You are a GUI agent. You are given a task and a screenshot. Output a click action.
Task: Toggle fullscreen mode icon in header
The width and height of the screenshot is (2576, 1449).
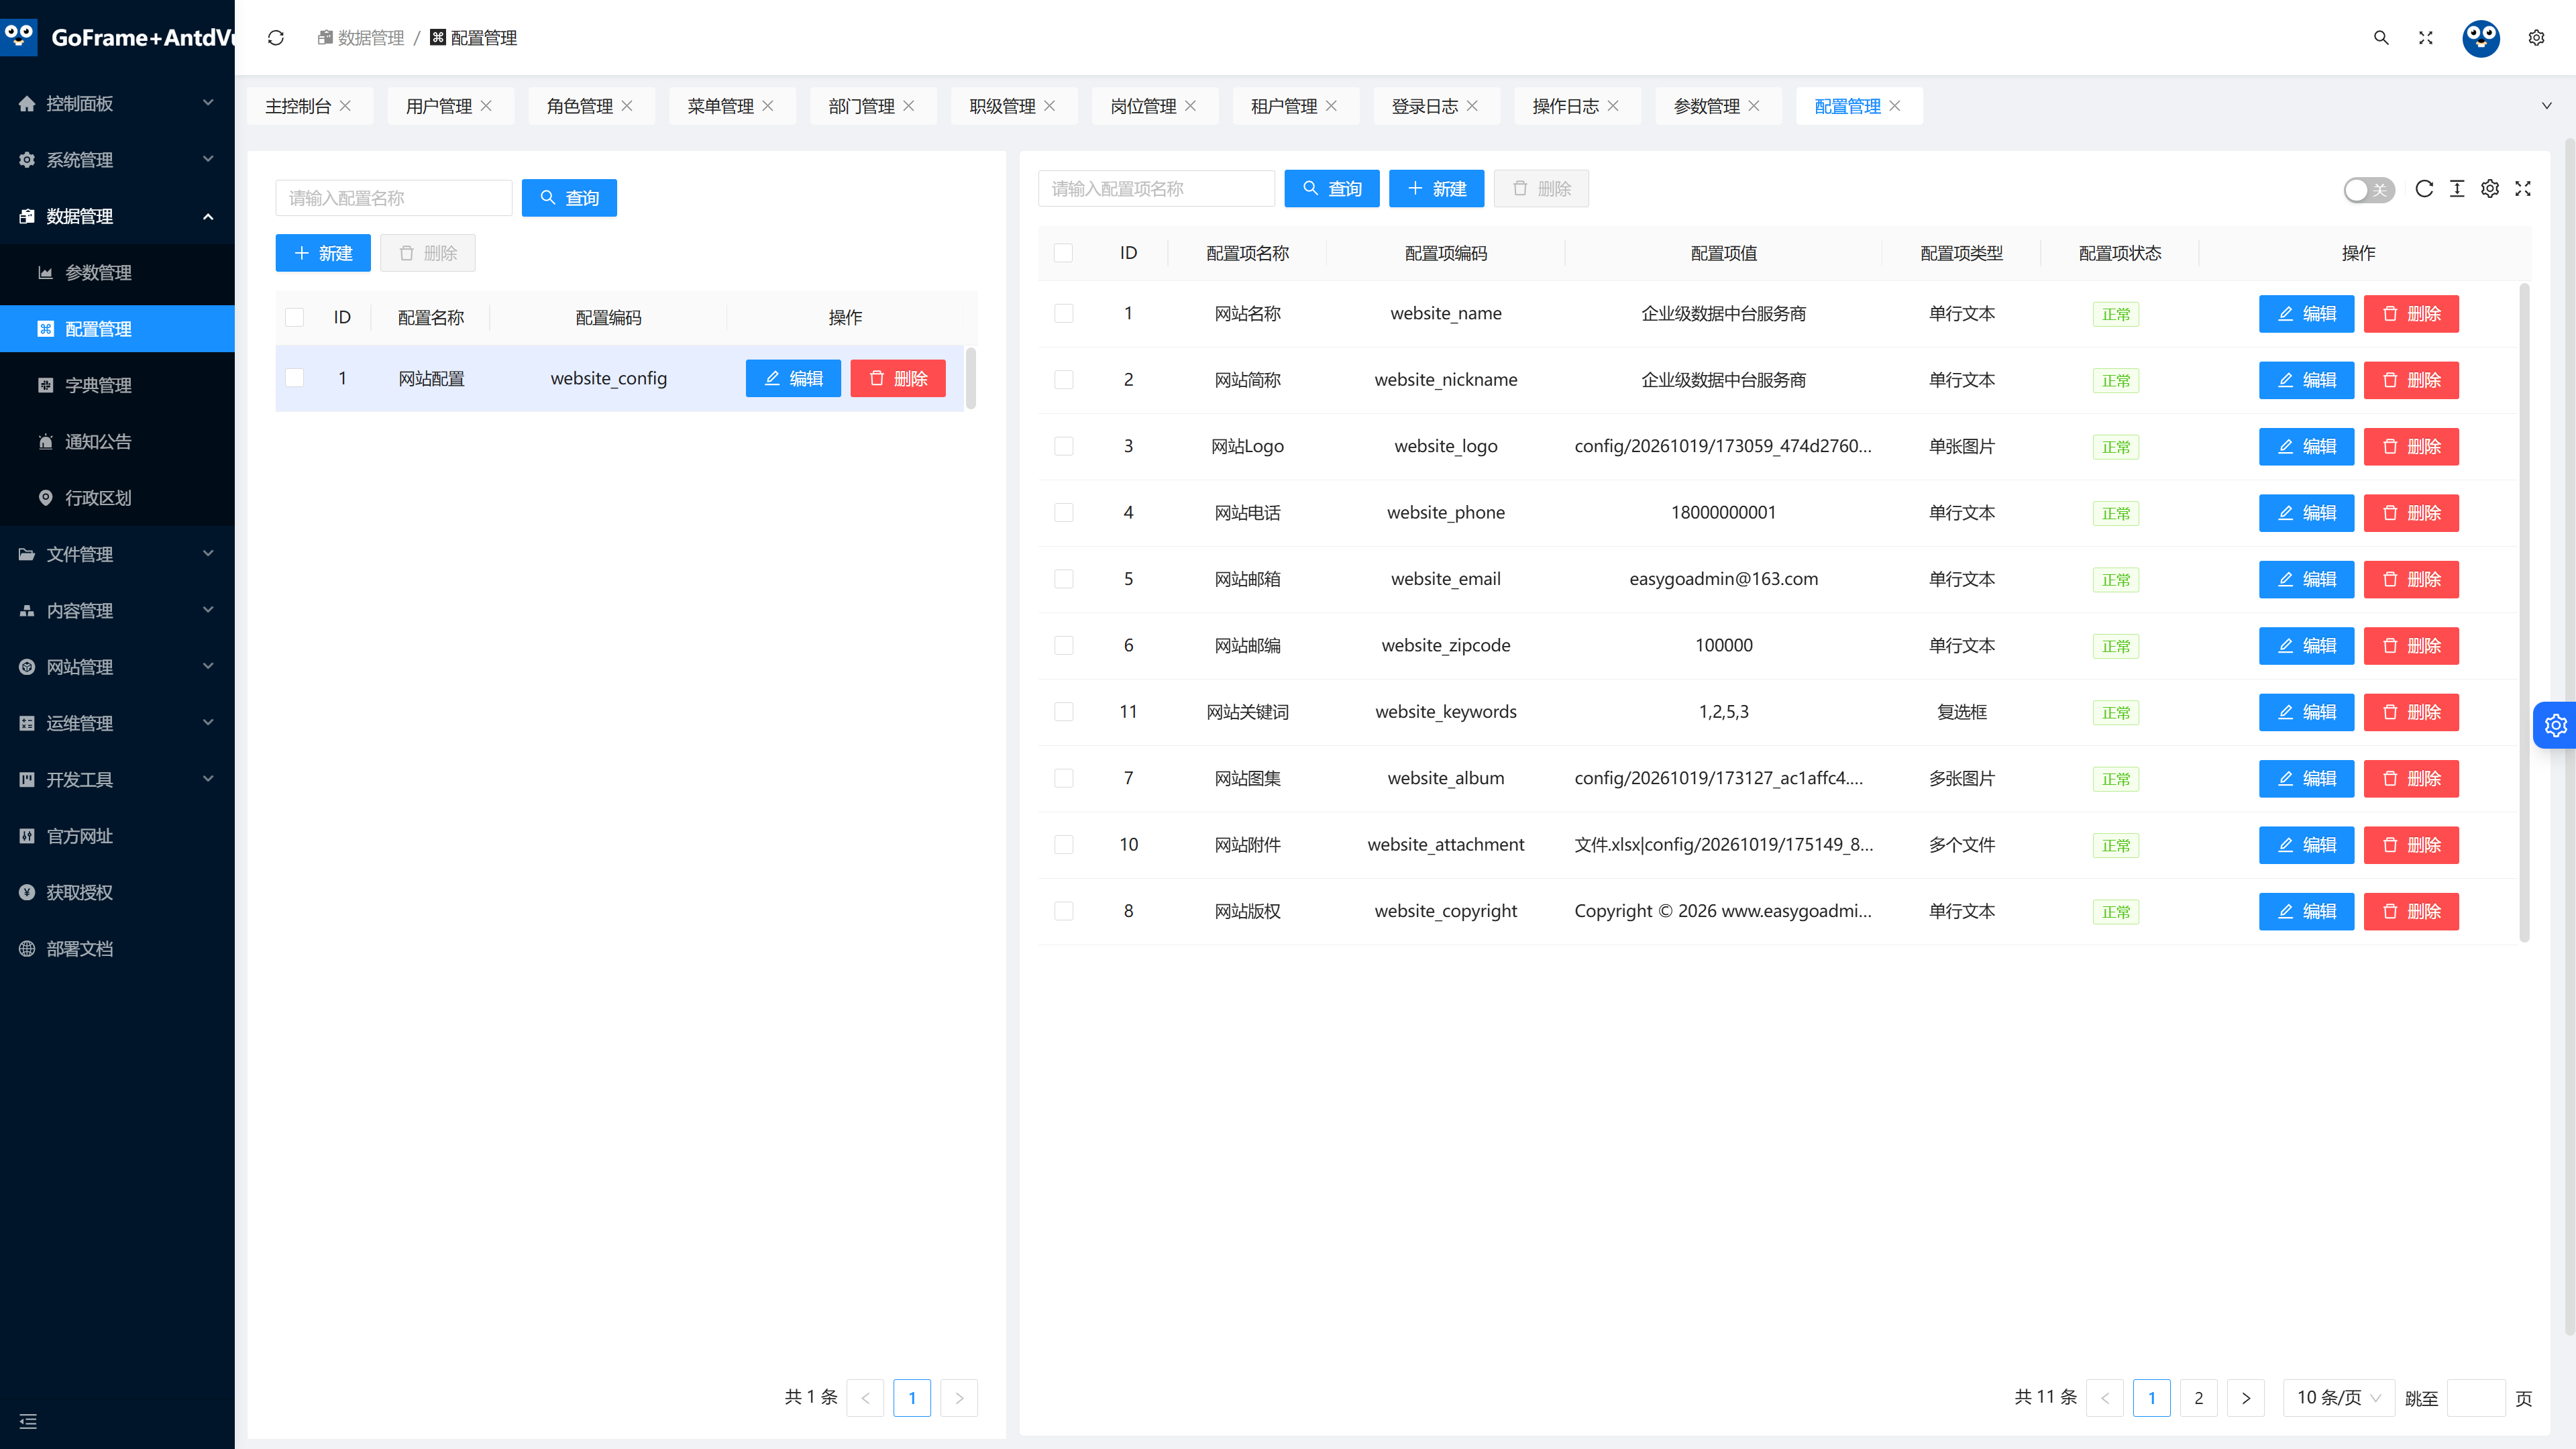click(x=2426, y=38)
